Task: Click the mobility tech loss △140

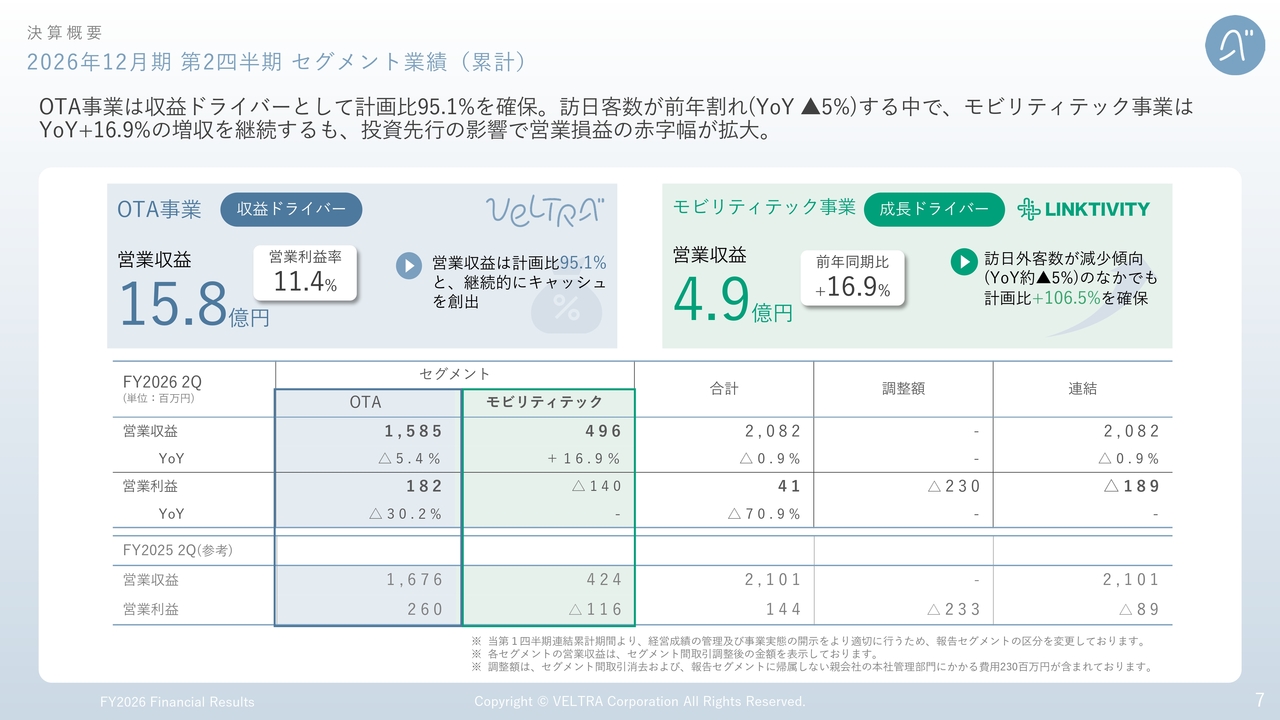Action: [597, 486]
